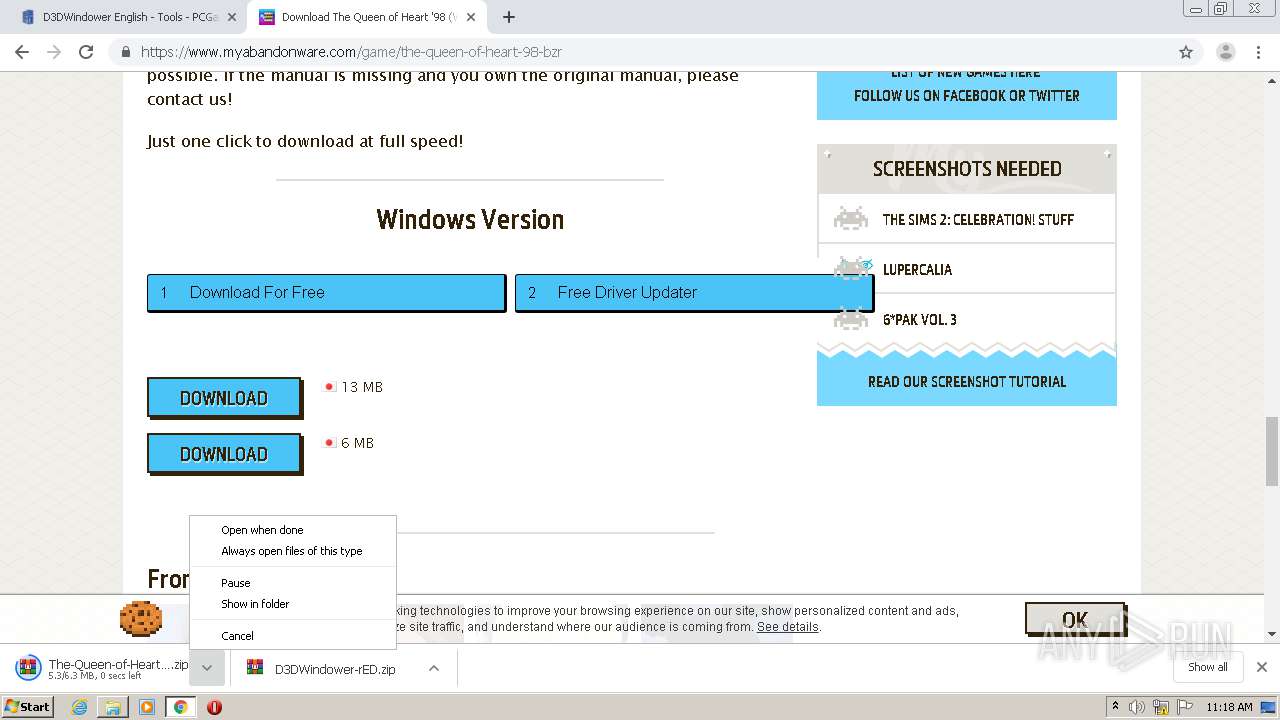Click the Free Driver Updater button
This screenshot has height=720, width=1280.
pos(694,292)
